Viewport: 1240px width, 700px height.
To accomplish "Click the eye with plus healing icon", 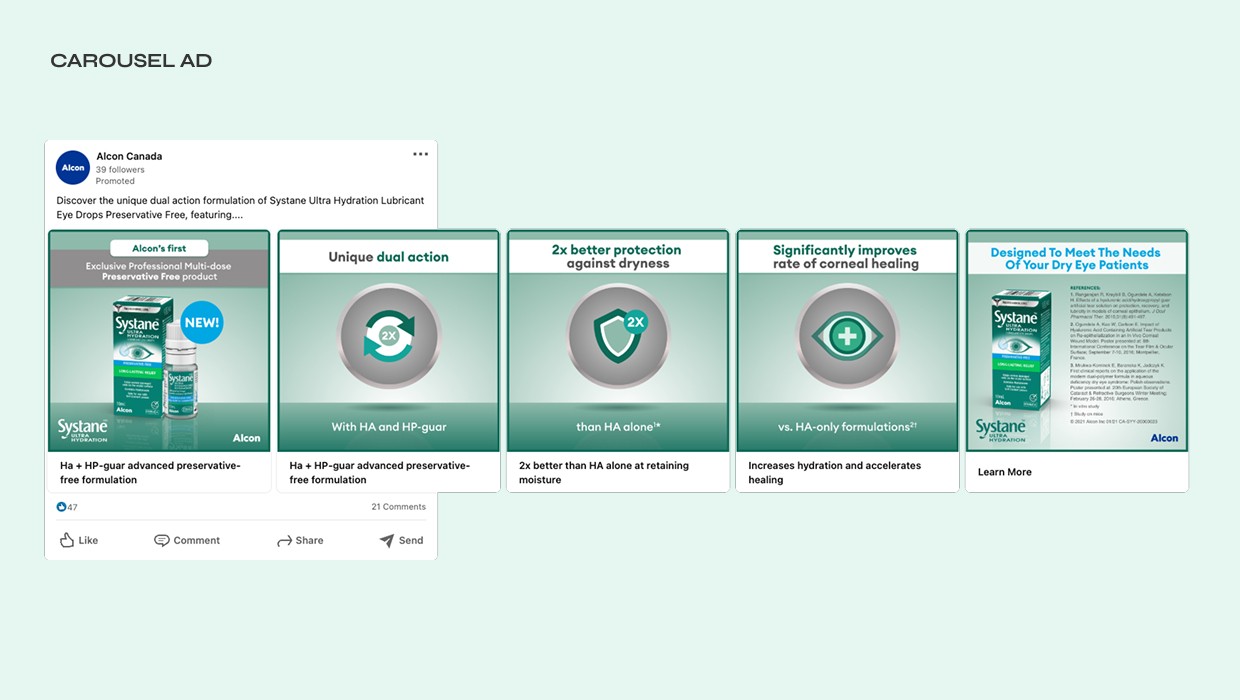I will [848, 335].
